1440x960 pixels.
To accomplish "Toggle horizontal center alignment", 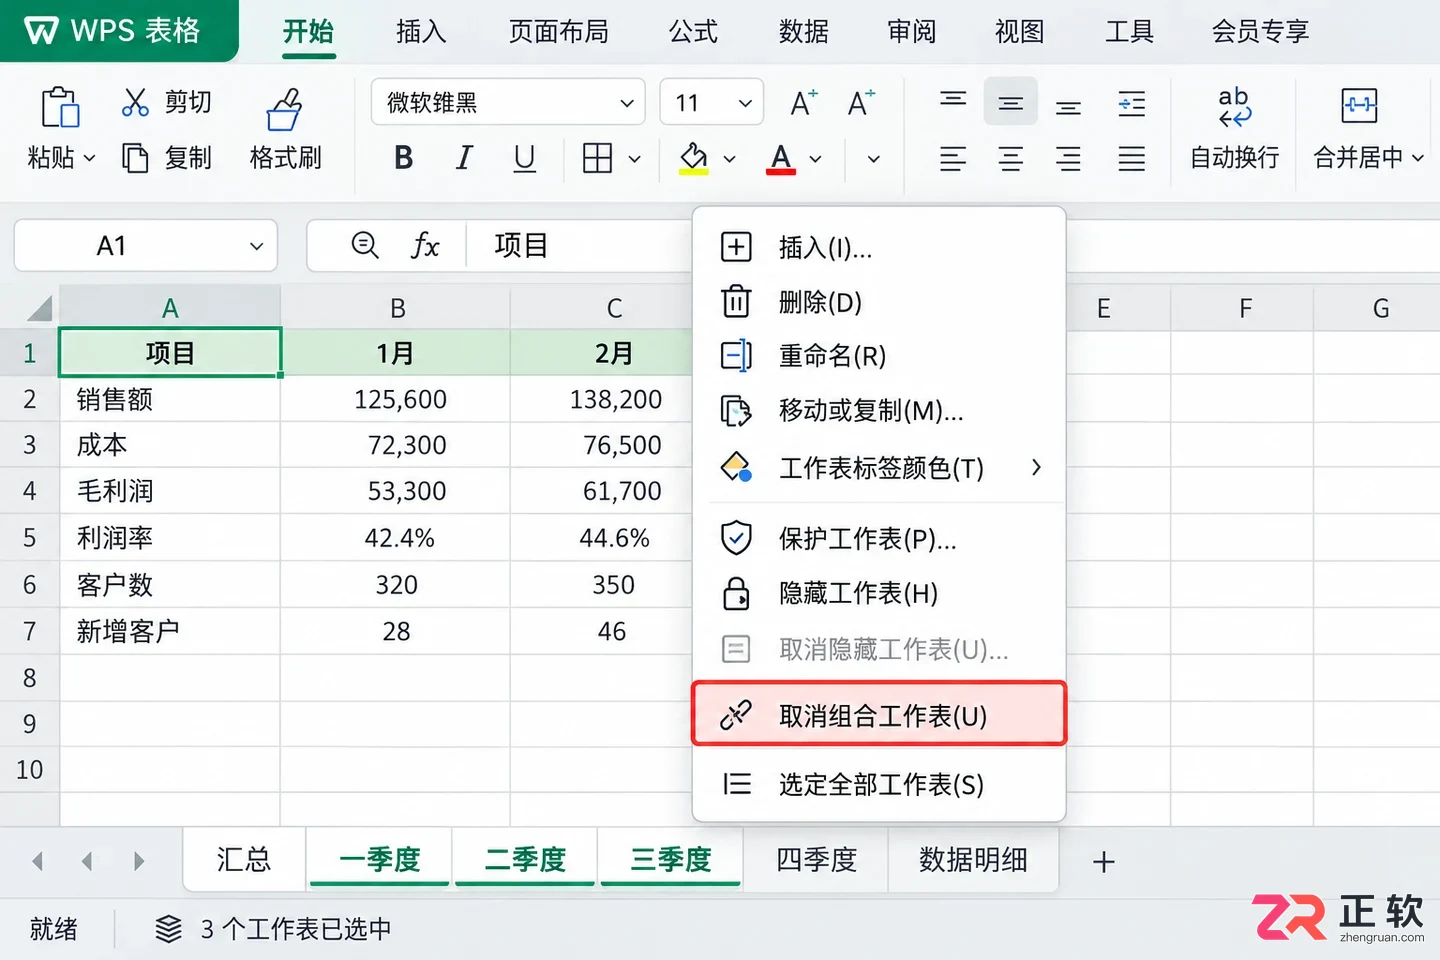I will (x=1011, y=158).
